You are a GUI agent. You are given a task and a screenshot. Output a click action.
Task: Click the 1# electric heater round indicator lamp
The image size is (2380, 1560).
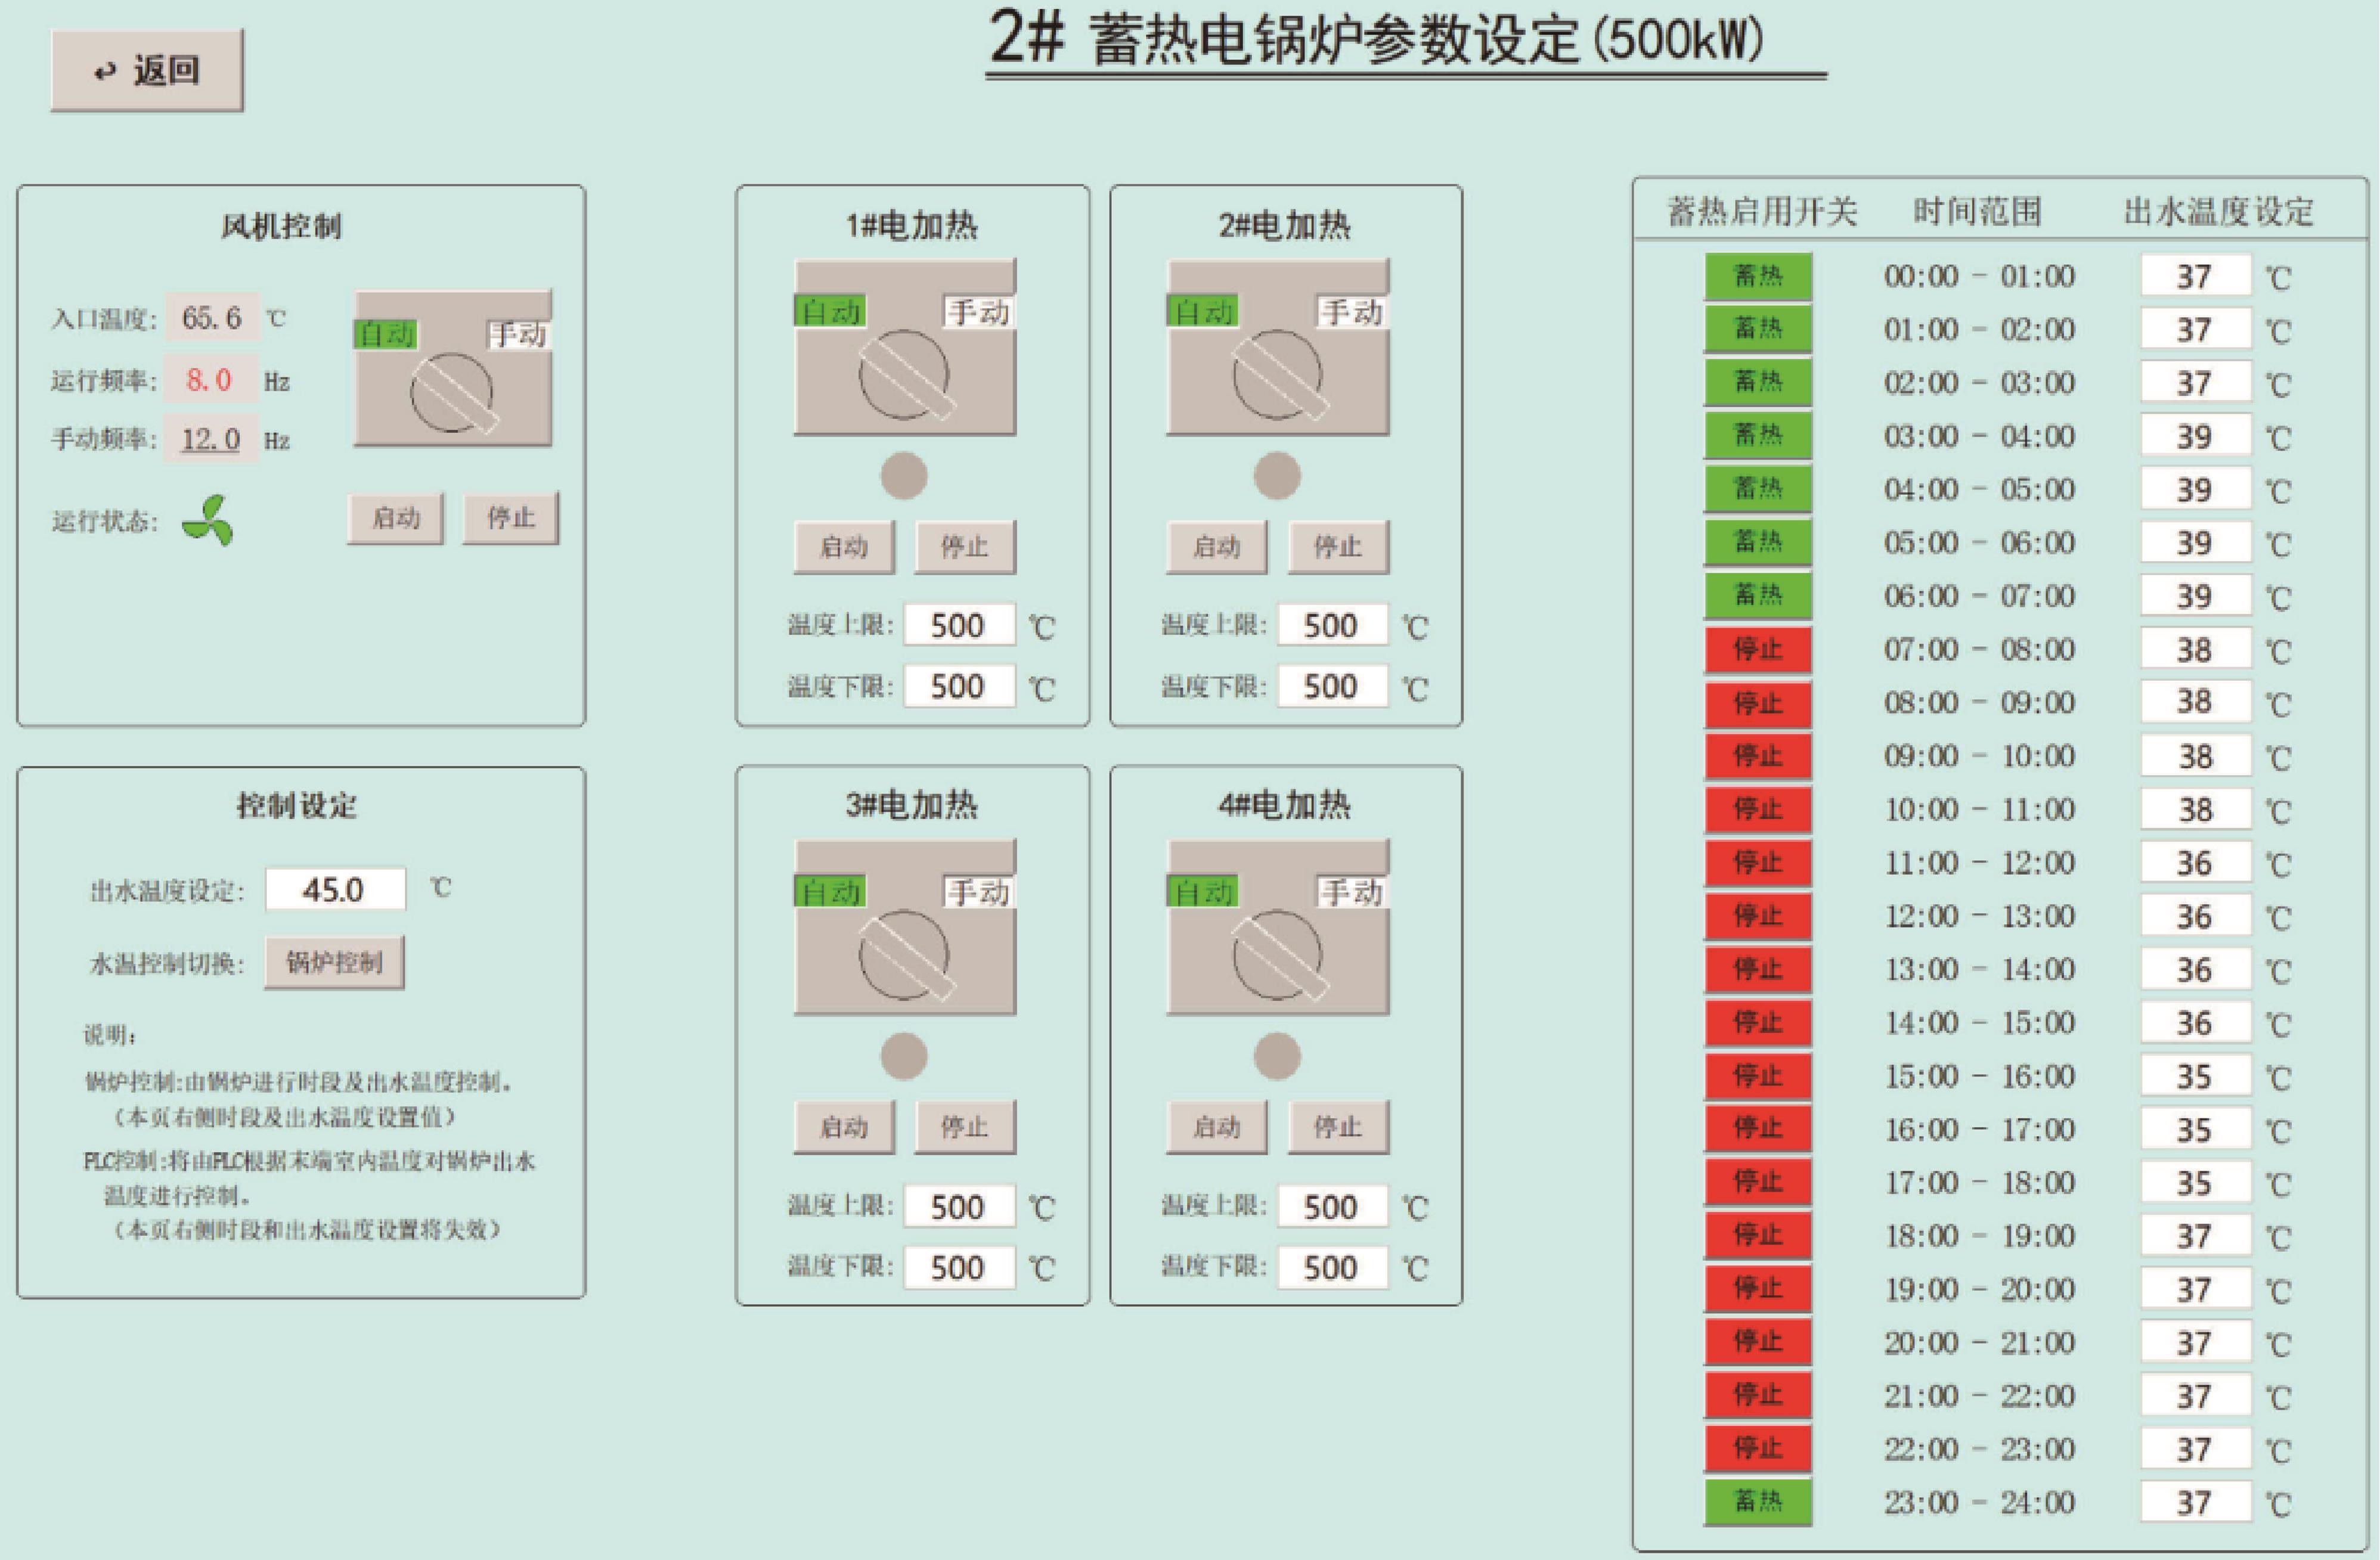click(x=903, y=475)
